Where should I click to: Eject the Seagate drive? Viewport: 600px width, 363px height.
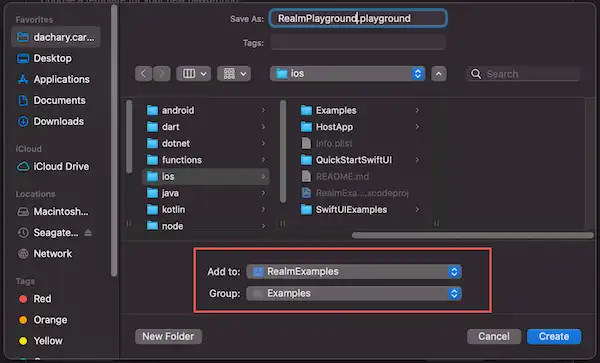click(88, 233)
